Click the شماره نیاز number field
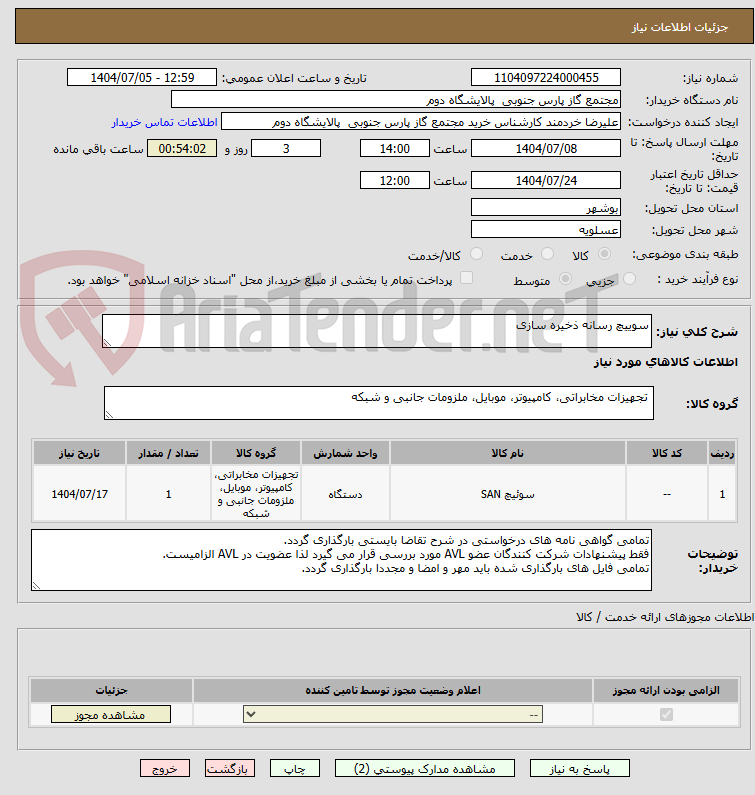The image size is (755, 795). [x=546, y=78]
